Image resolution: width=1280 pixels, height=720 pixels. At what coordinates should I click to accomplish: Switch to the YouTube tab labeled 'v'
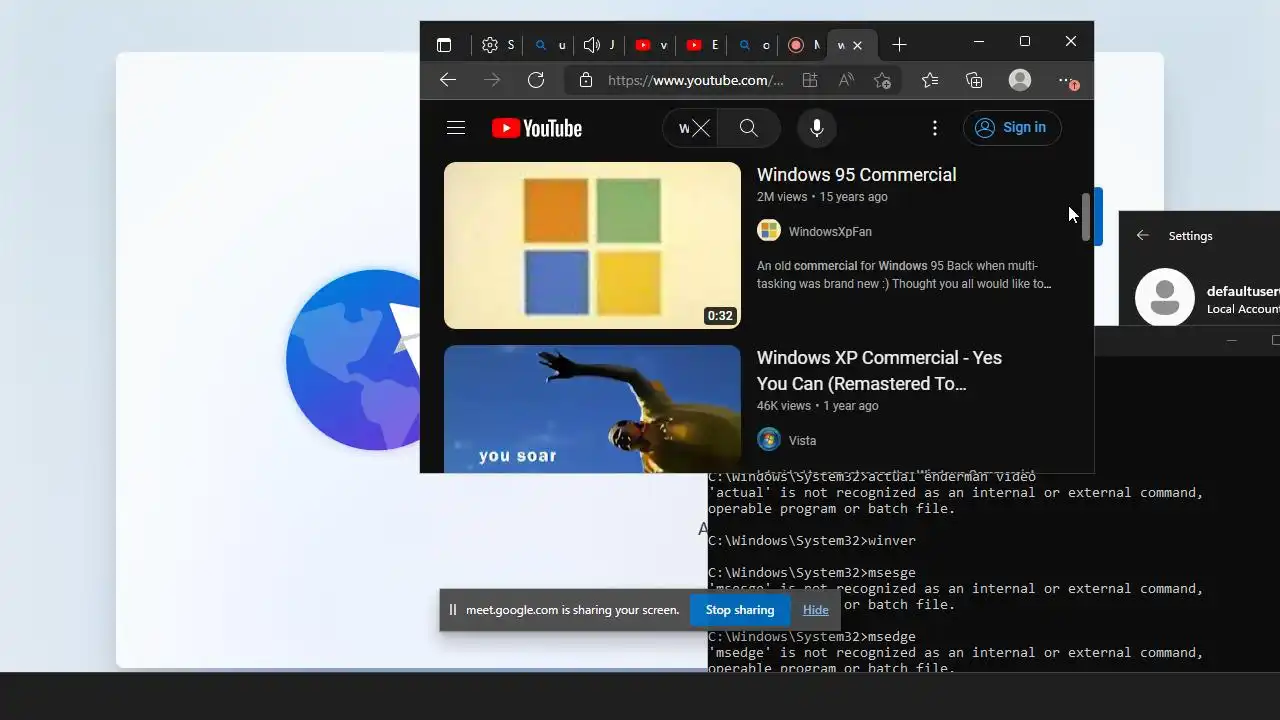tap(650, 45)
